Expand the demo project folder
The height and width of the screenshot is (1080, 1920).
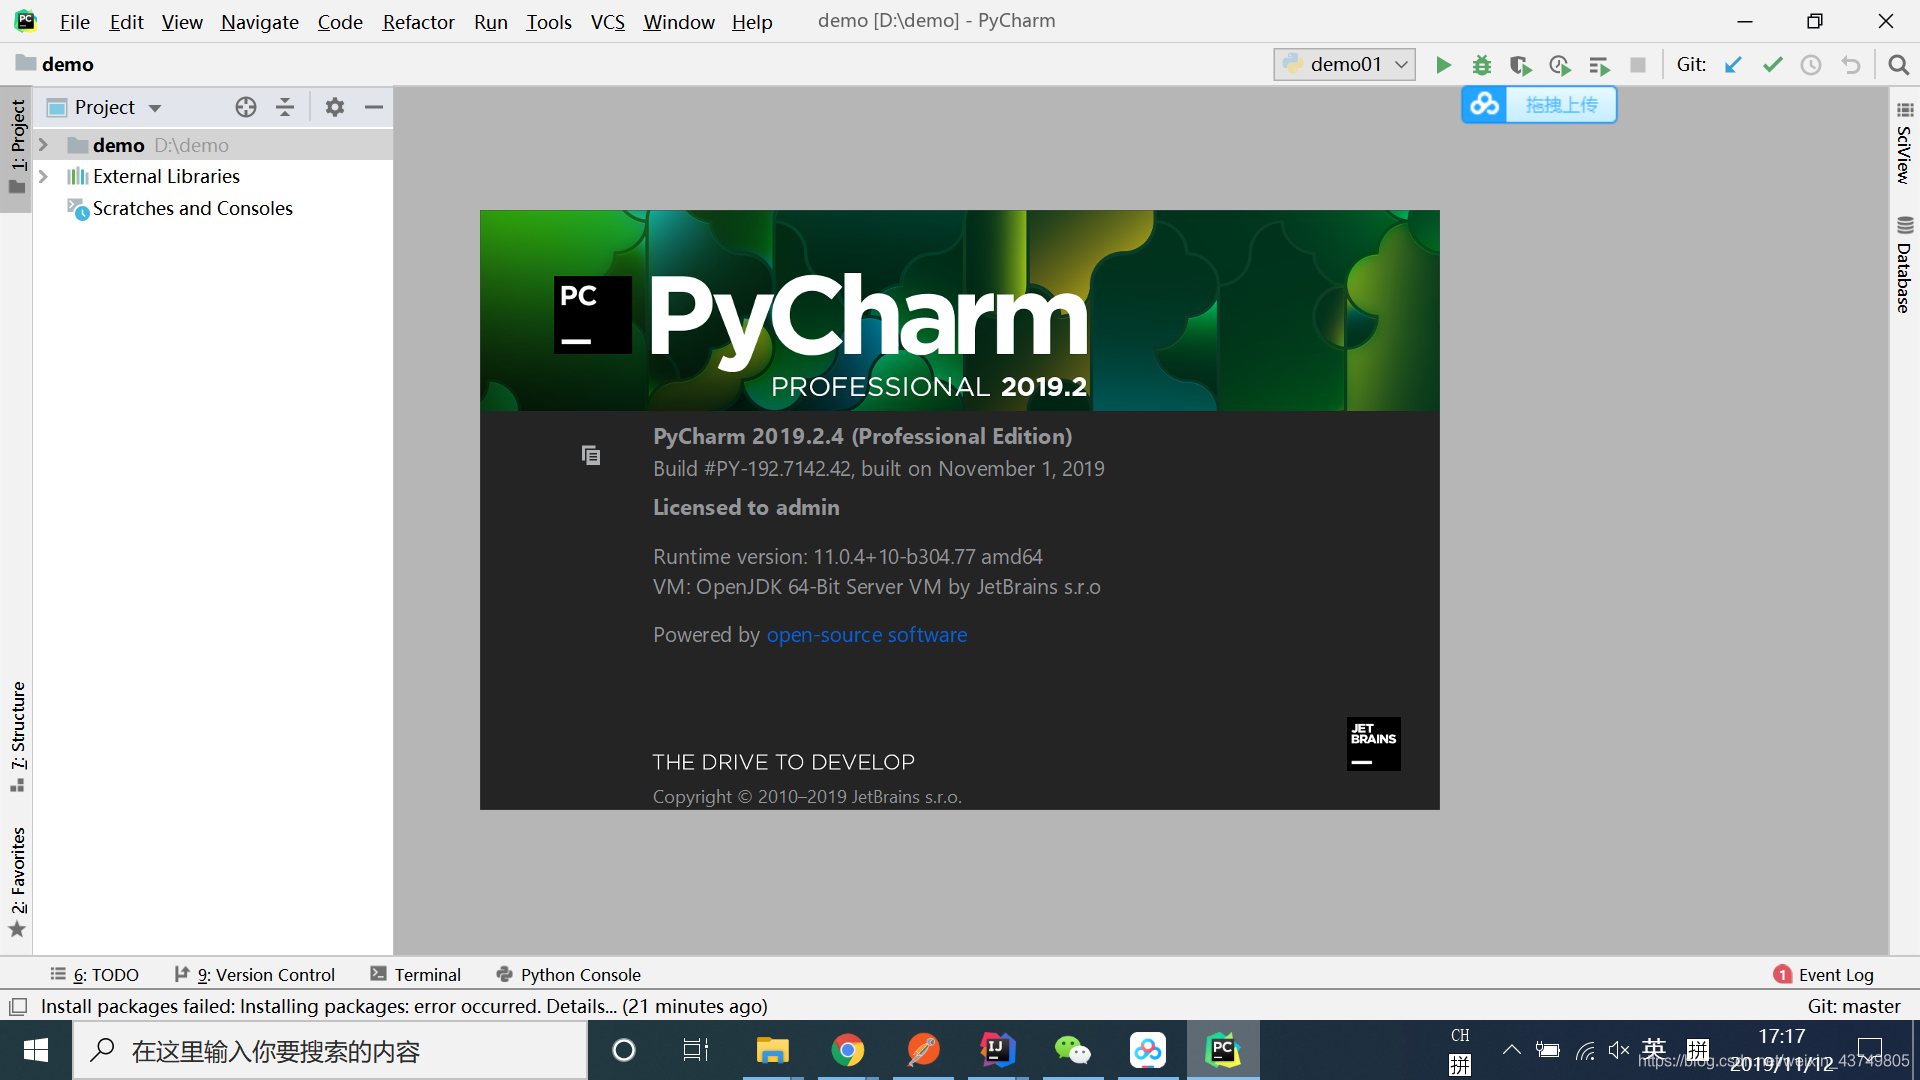coord(43,145)
